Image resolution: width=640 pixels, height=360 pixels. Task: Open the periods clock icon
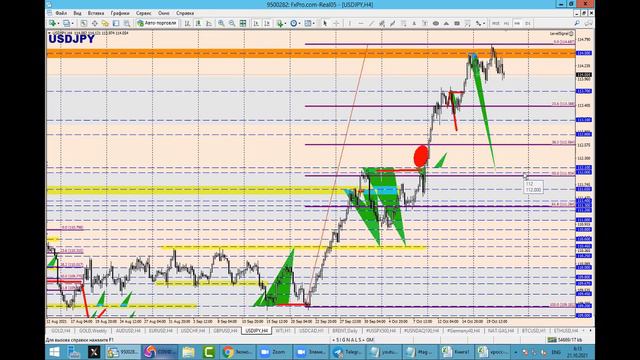point(293,23)
